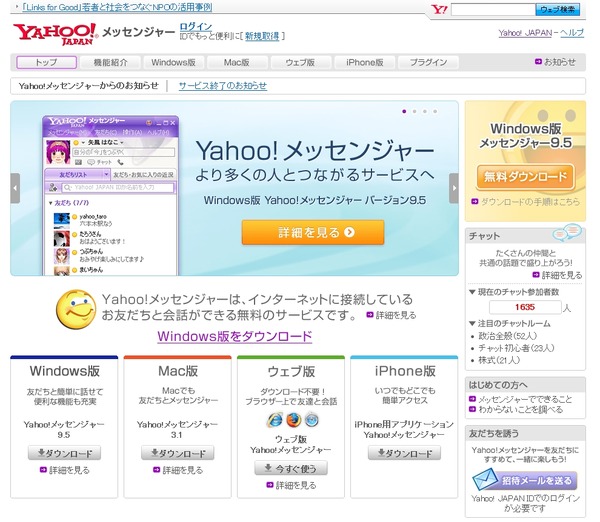
Task: Select the second carousel indicator dot
Action: (414, 110)
